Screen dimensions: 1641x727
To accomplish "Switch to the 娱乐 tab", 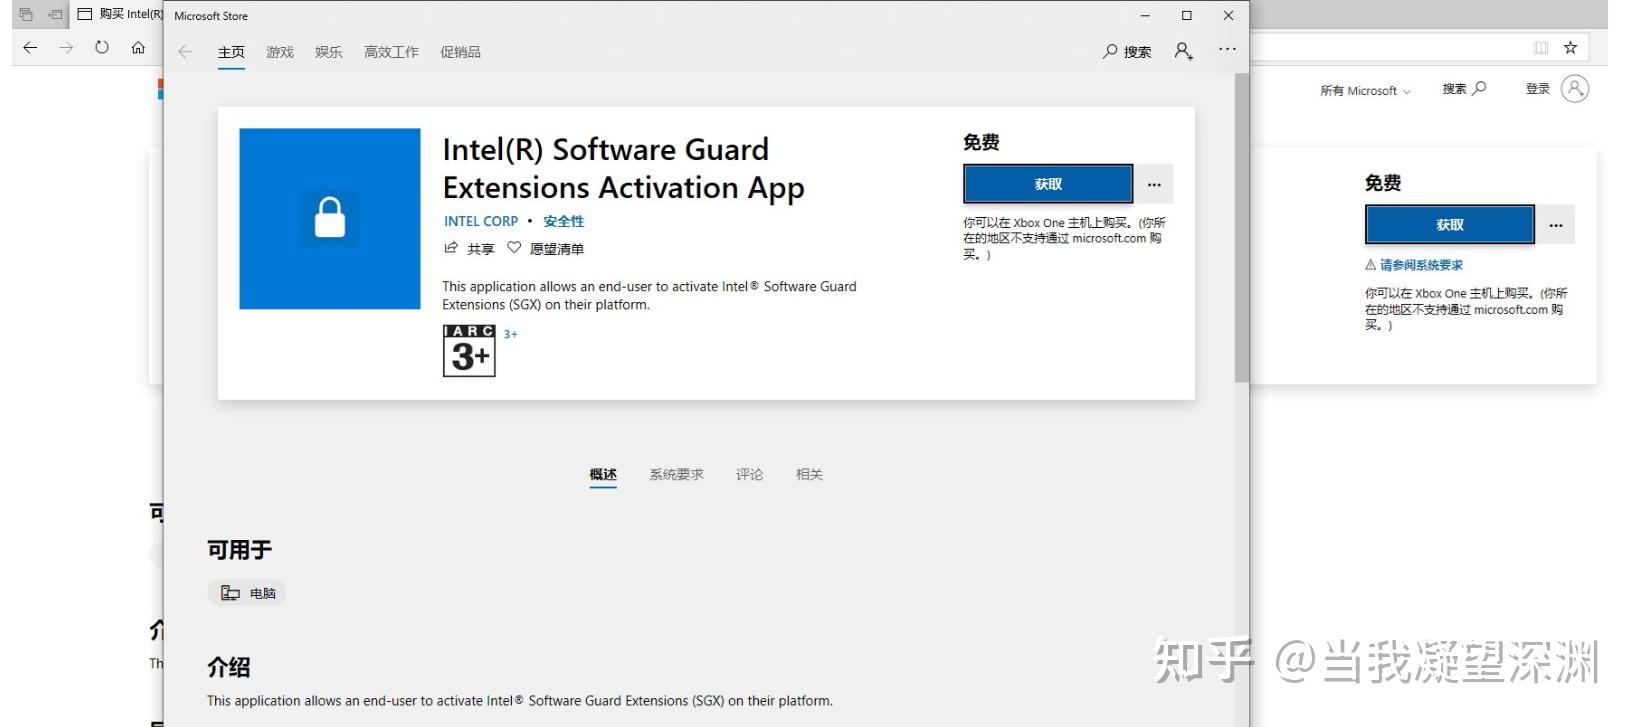I will tap(329, 52).
